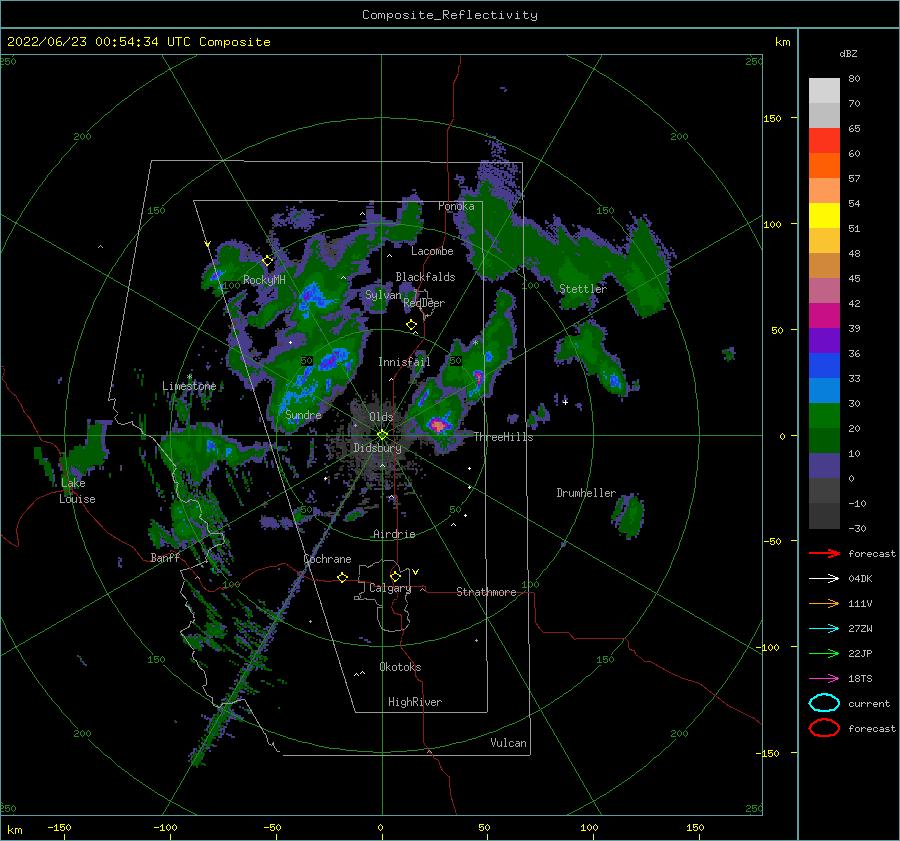Viewport: 900px width, 841px height.
Task: Click the Lake Louise label
Action: tap(77, 491)
